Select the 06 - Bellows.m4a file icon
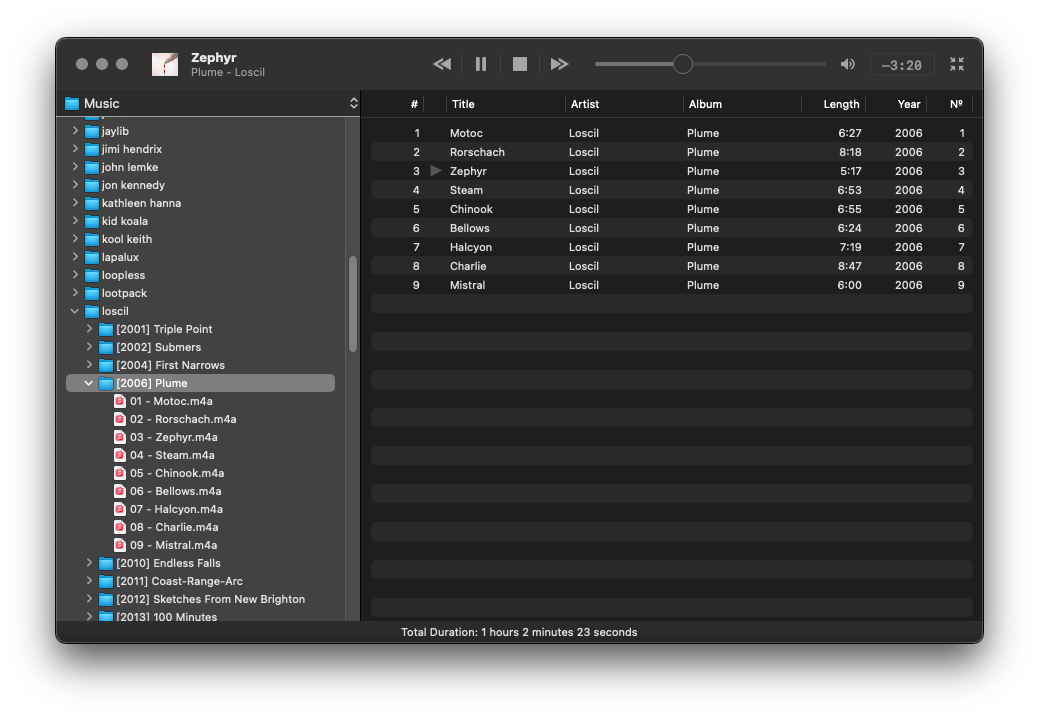1039x717 pixels. click(120, 491)
